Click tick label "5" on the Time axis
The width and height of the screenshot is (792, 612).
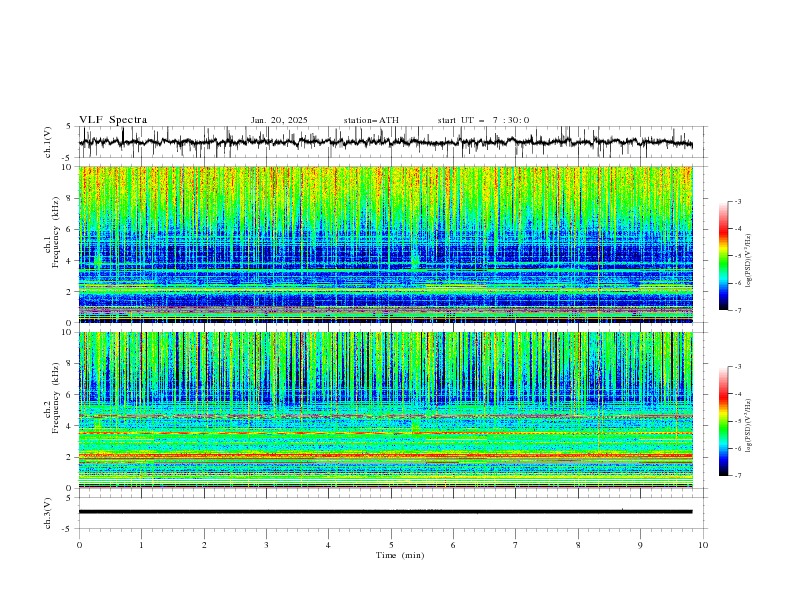[x=391, y=545]
